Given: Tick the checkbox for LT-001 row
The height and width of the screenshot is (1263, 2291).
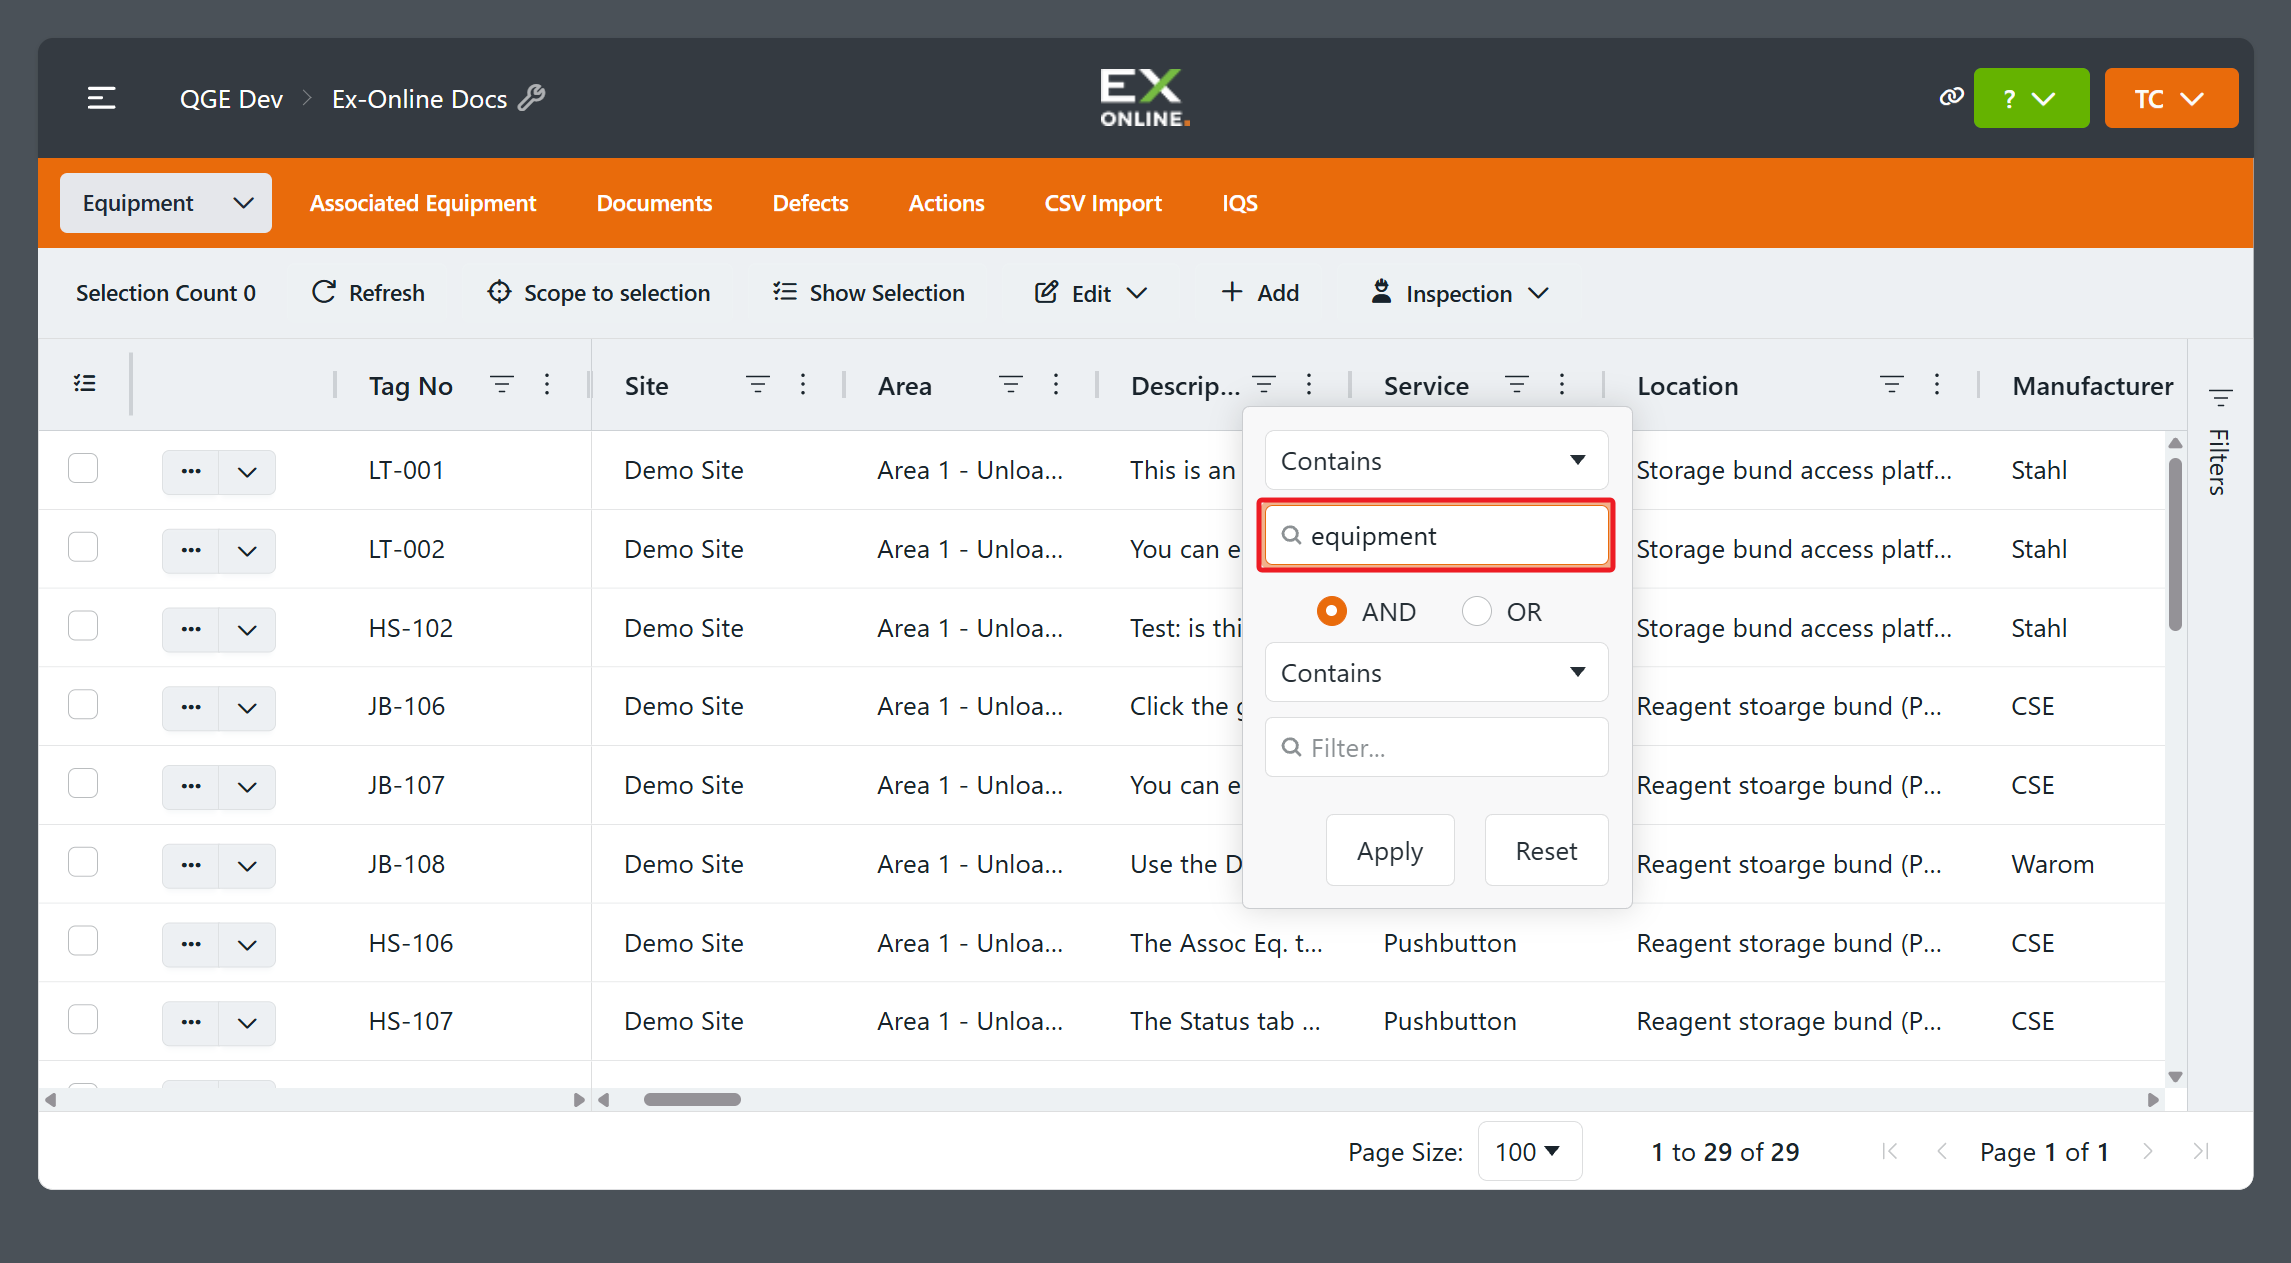Looking at the screenshot, I should [83, 468].
